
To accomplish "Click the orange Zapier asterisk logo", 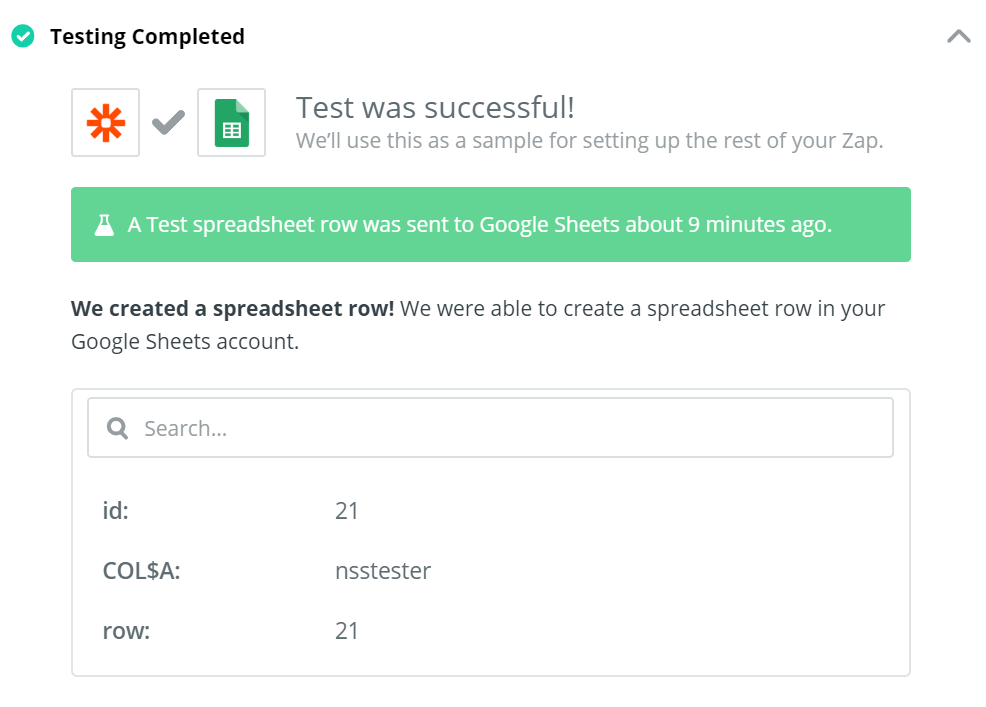I will coord(106,122).
